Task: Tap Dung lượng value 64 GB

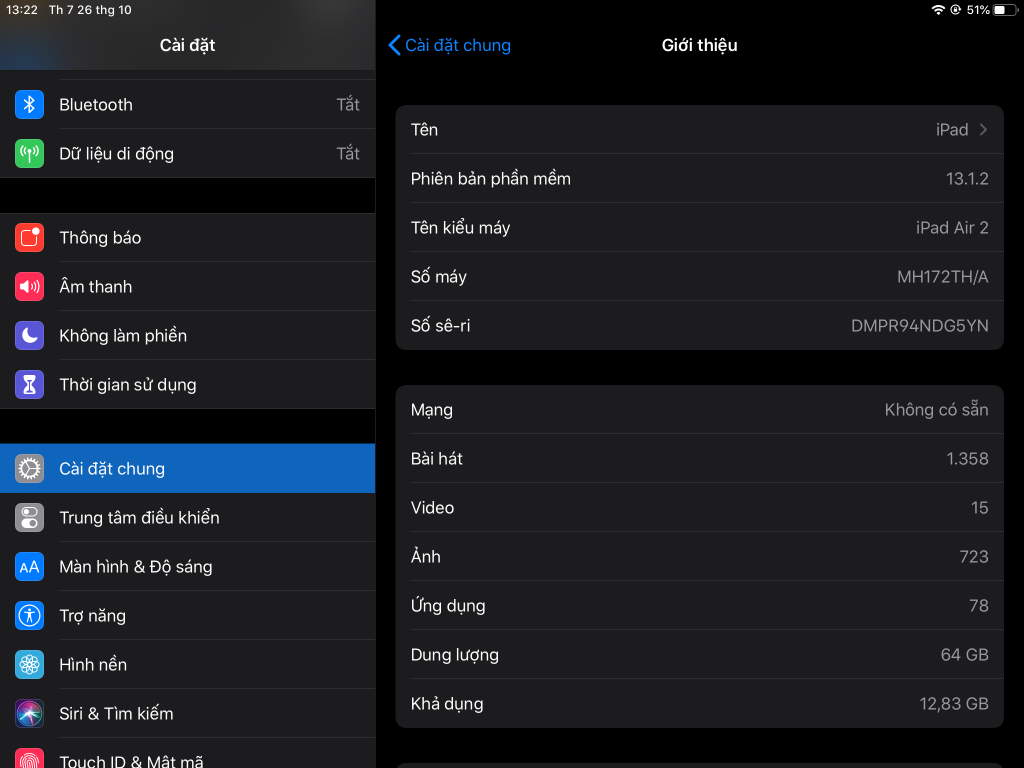Action: (965, 654)
